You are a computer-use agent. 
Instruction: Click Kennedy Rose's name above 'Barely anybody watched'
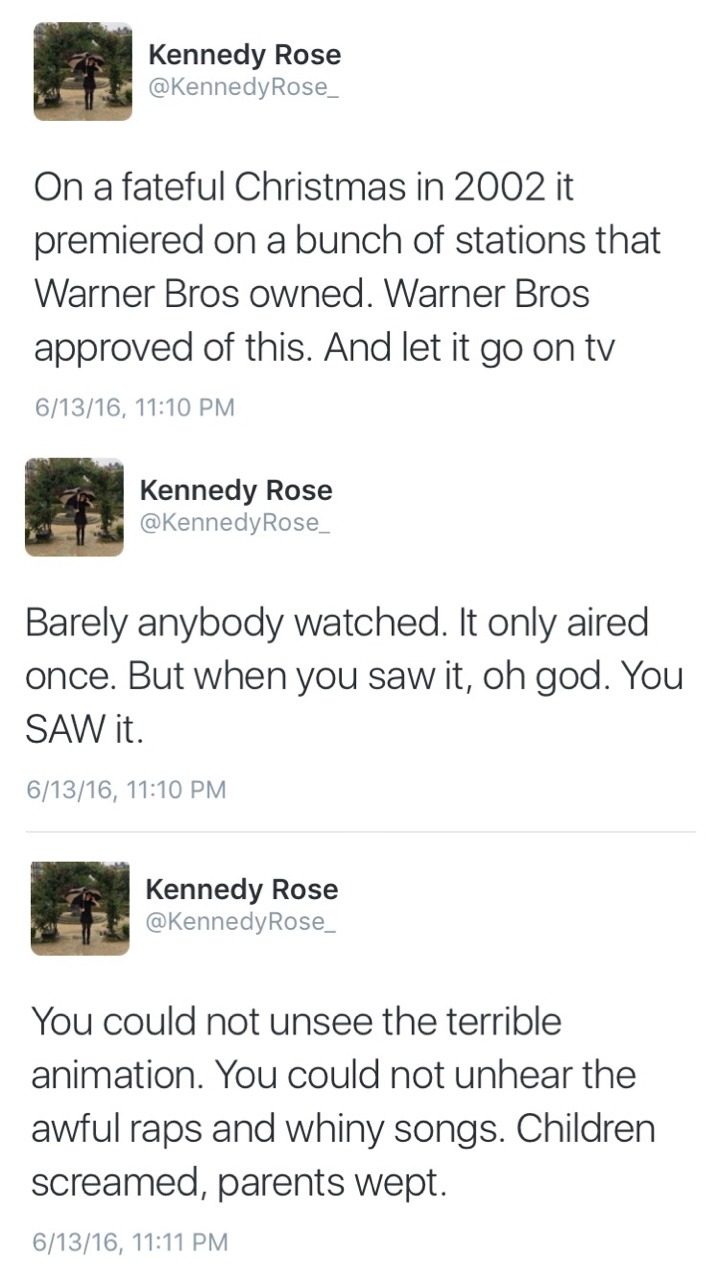click(x=236, y=490)
